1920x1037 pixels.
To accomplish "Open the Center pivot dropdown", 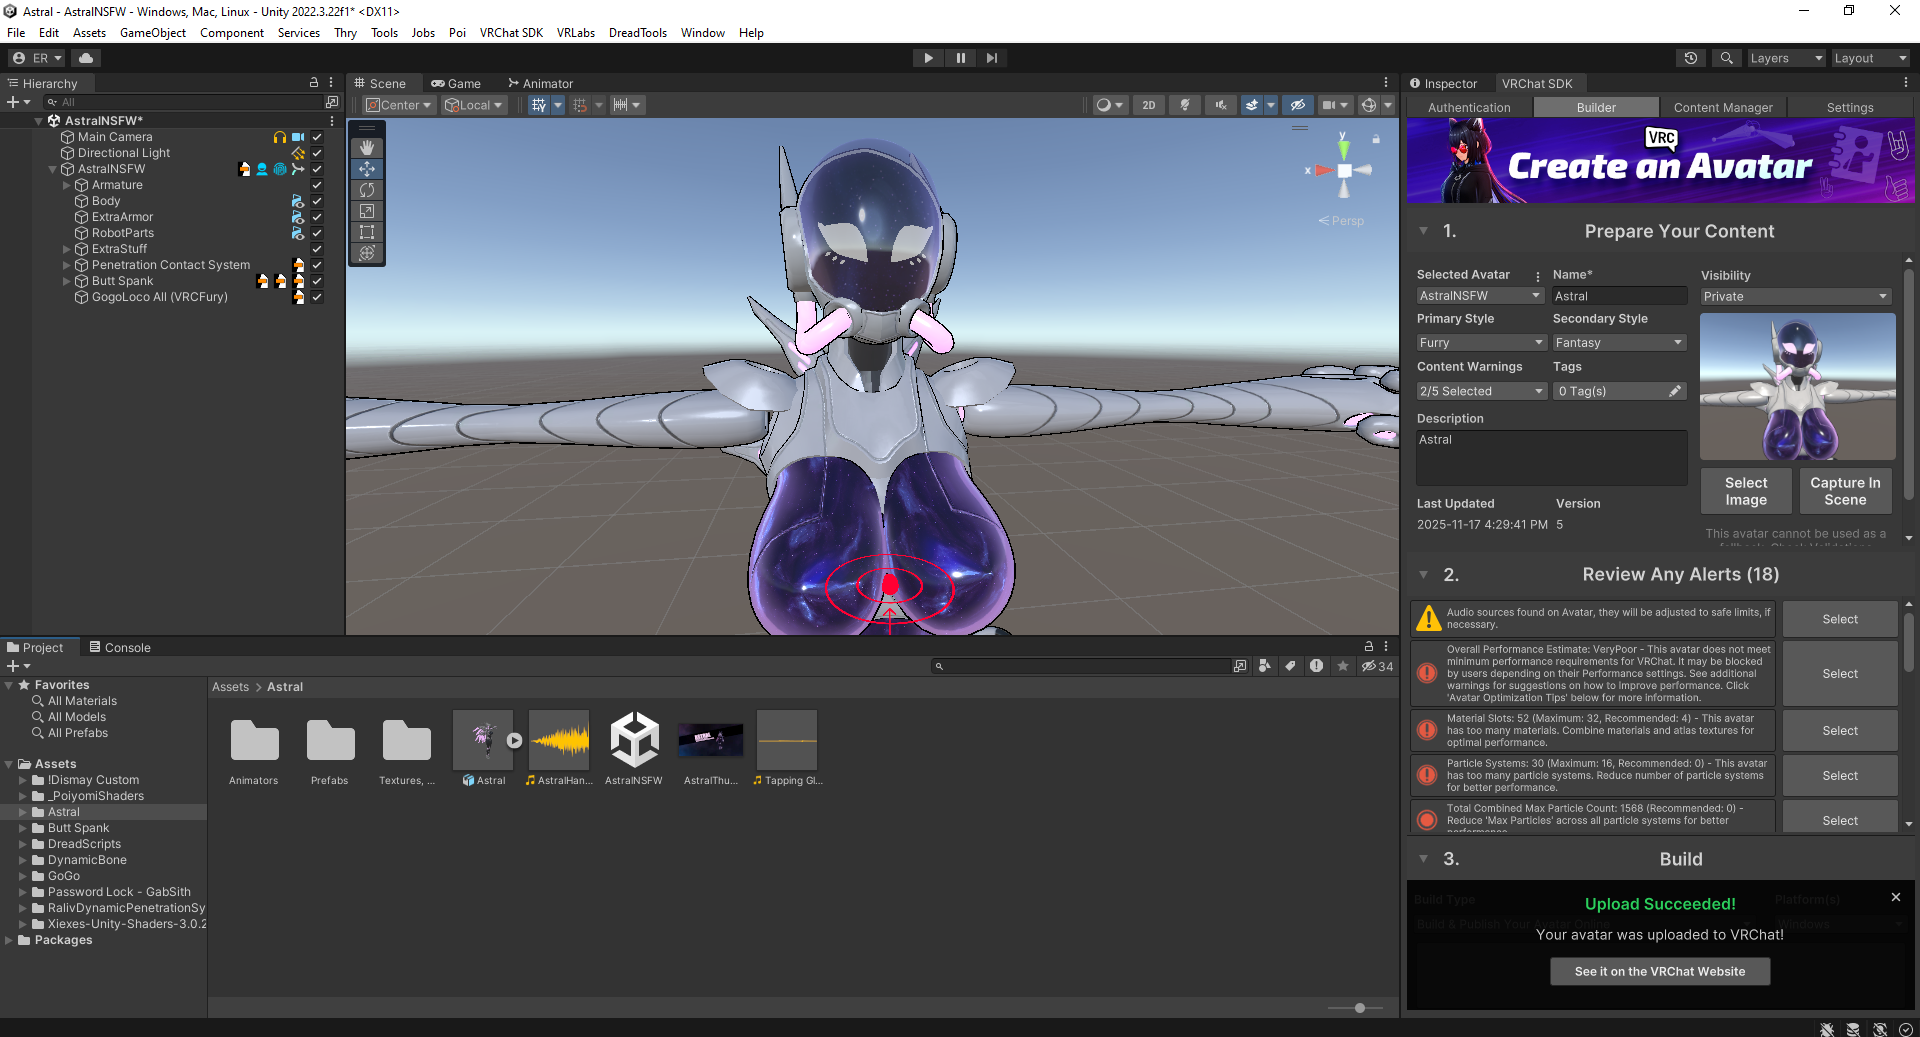I will 398,105.
